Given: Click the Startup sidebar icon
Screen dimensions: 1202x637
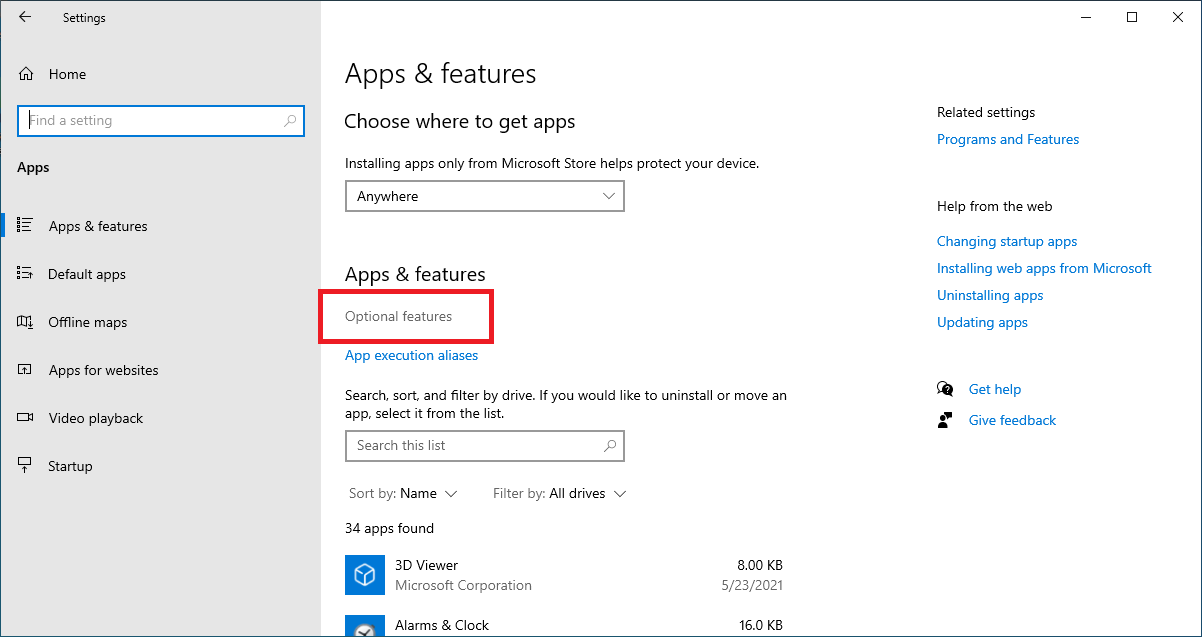Looking at the screenshot, I should click(26, 466).
